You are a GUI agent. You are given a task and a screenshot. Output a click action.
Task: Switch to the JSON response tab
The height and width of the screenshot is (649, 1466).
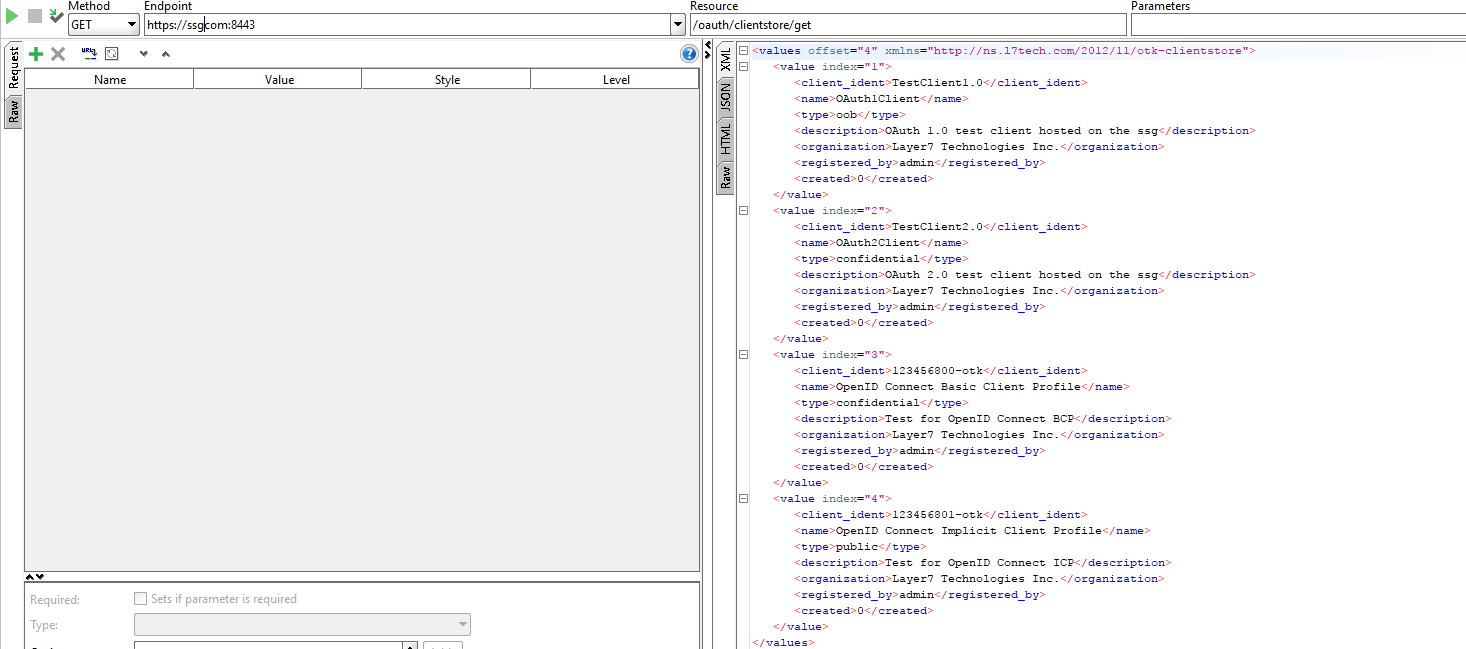[x=725, y=95]
